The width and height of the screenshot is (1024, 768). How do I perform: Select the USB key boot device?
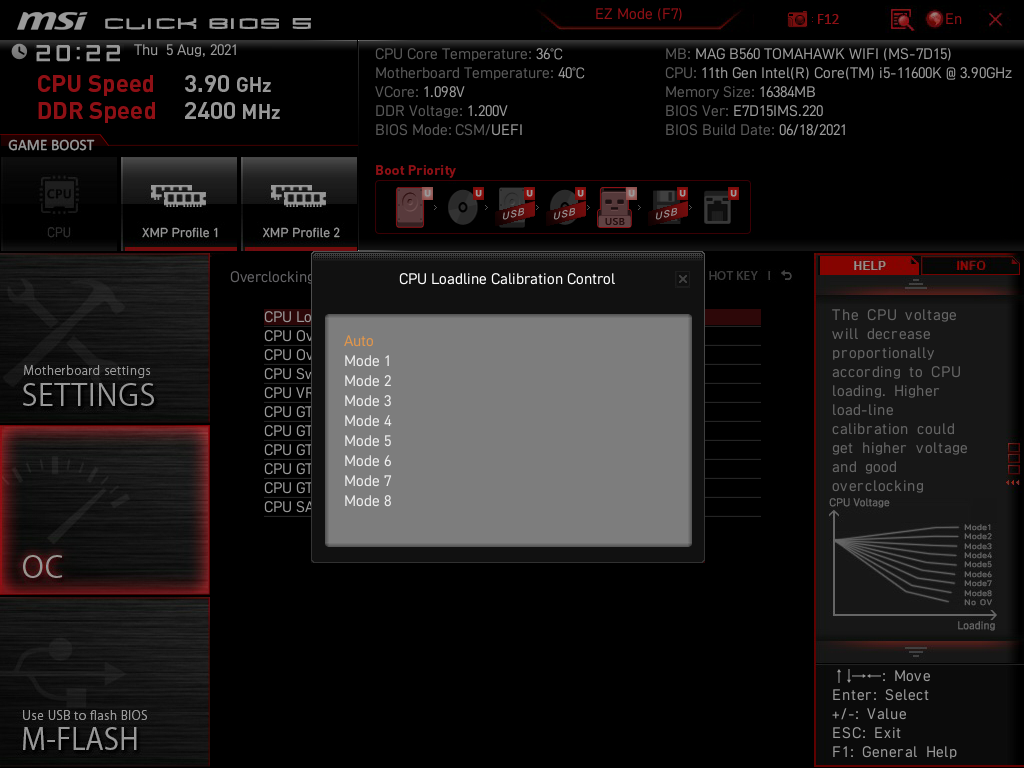pos(616,207)
